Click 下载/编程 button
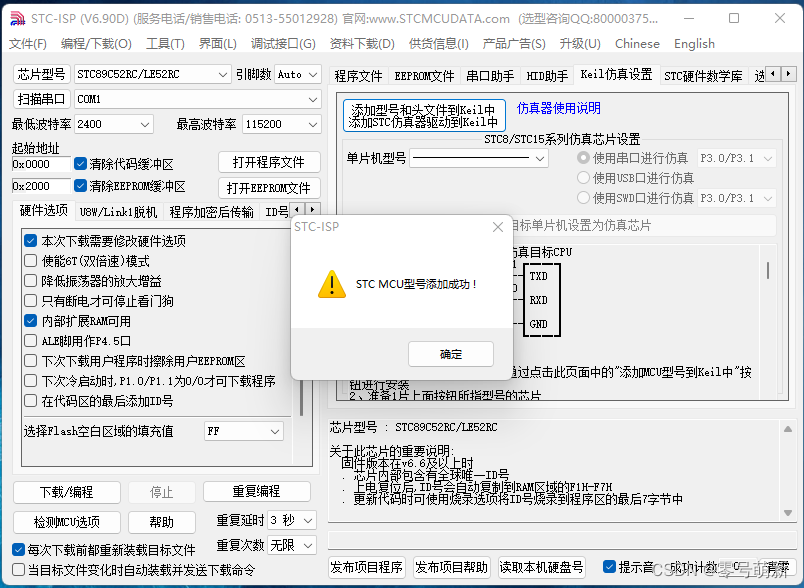The height and width of the screenshot is (588, 804). click(x=67, y=492)
